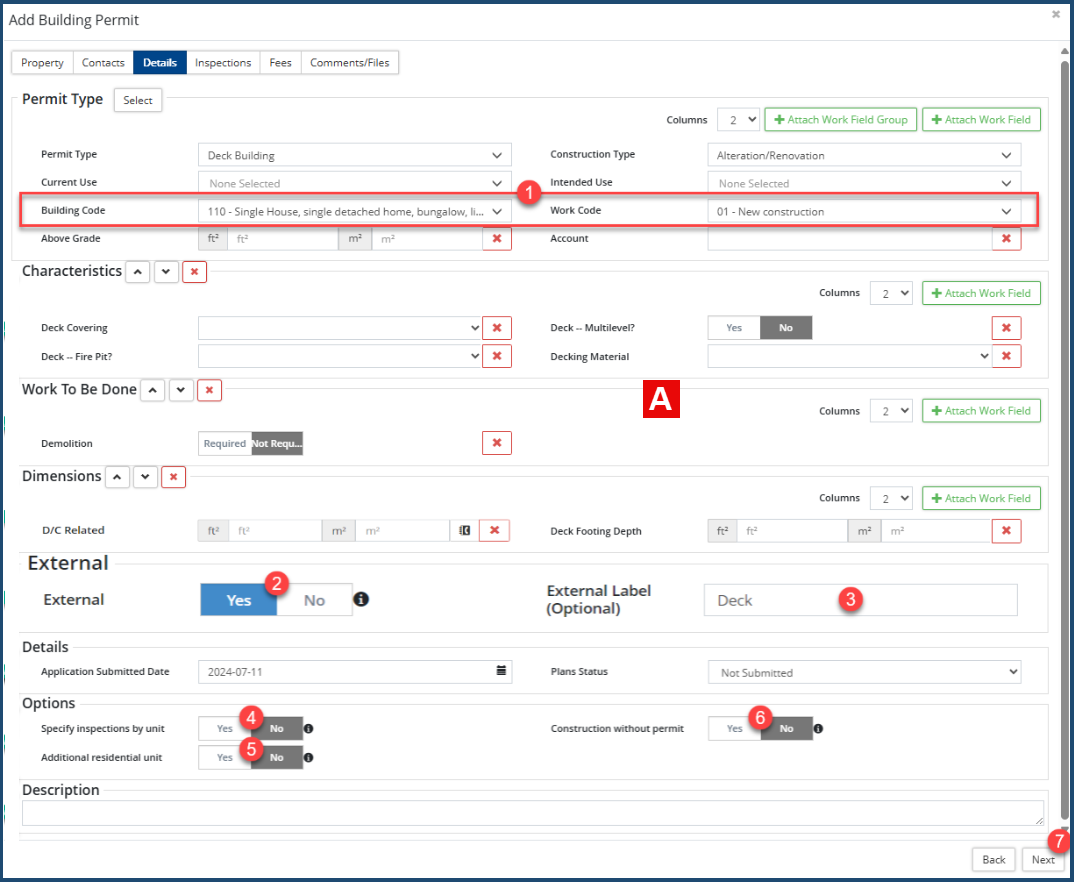Remove the Deck -- Multilevel? field
The width and height of the screenshot is (1074, 882).
pos(1006,328)
